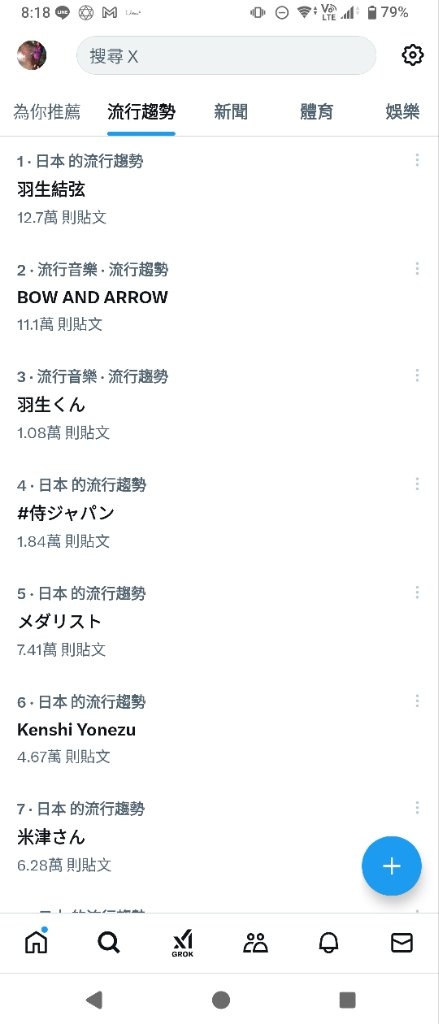Tap the Android back navigation button

pyautogui.click(x=95, y=999)
